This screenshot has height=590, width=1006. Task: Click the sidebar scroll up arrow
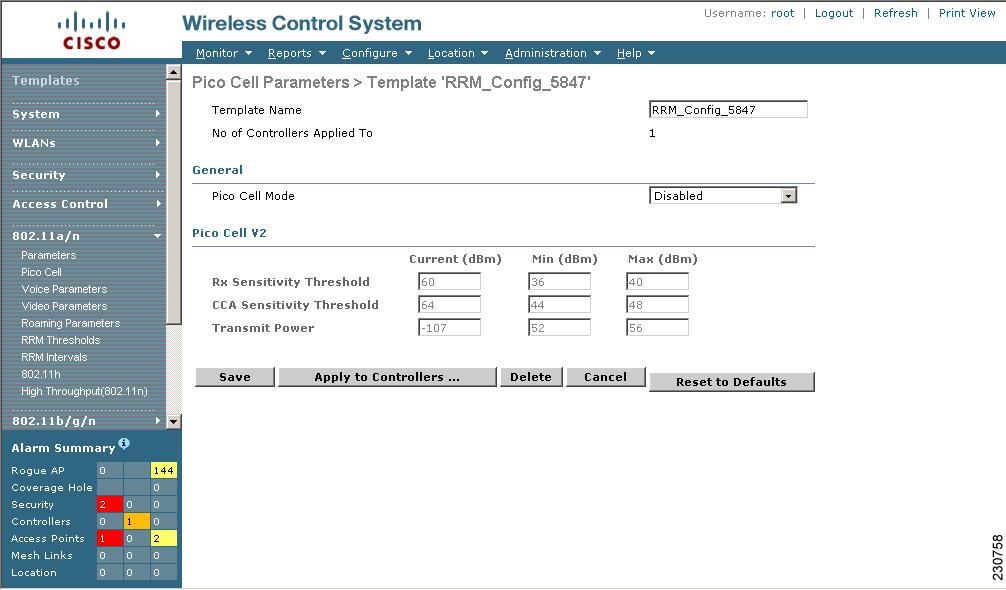click(x=173, y=72)
